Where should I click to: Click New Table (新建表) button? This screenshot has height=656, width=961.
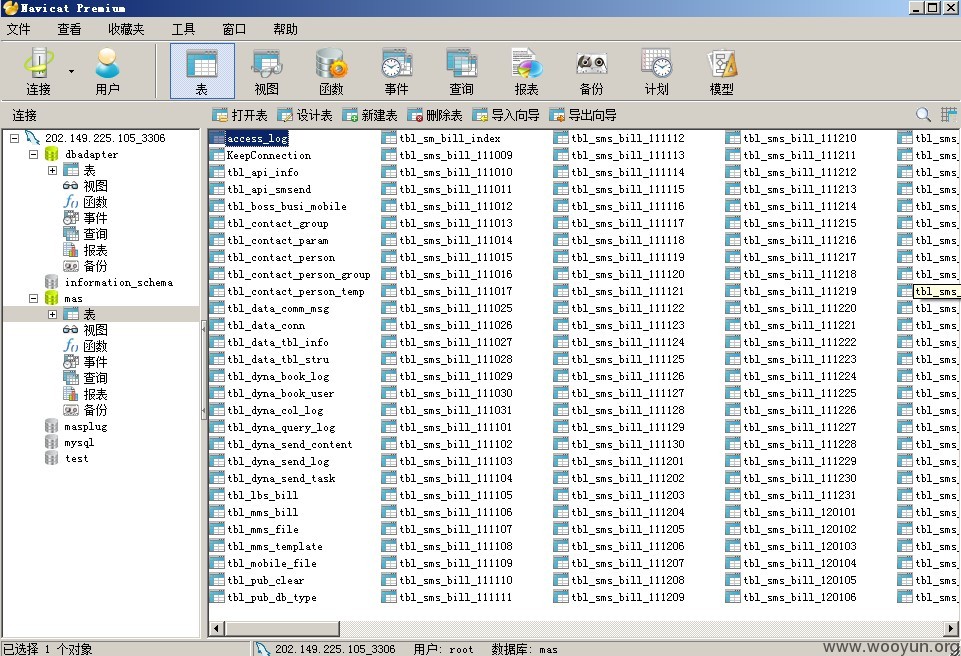pos(370,115)
